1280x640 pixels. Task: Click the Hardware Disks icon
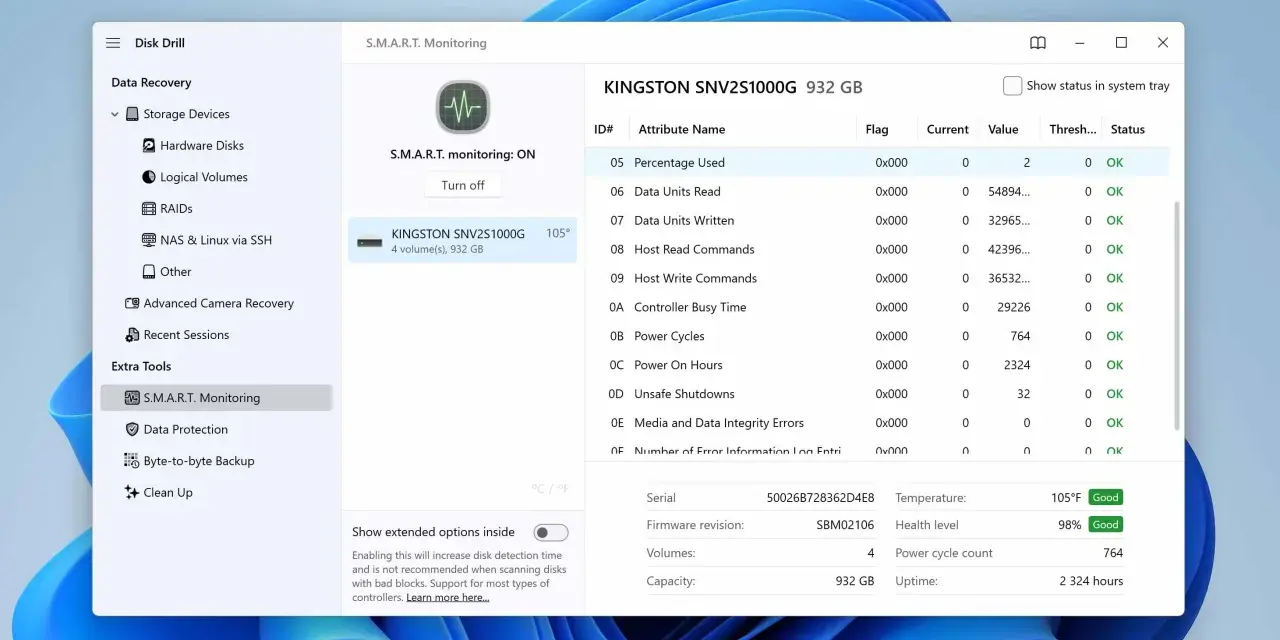pos(149,145)
